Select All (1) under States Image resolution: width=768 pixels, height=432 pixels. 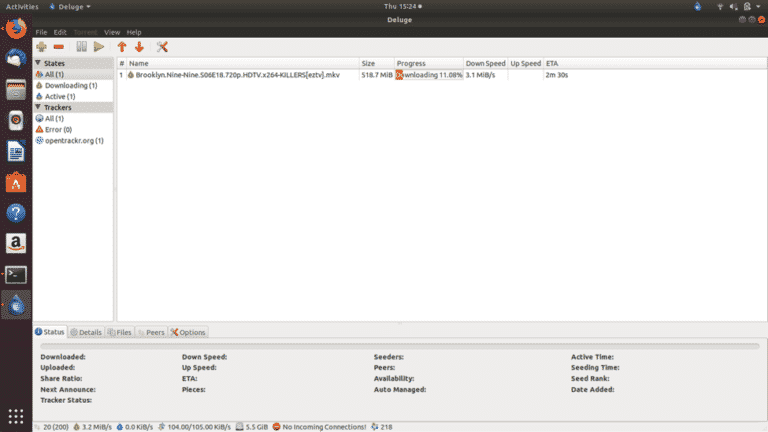[73, 74]
